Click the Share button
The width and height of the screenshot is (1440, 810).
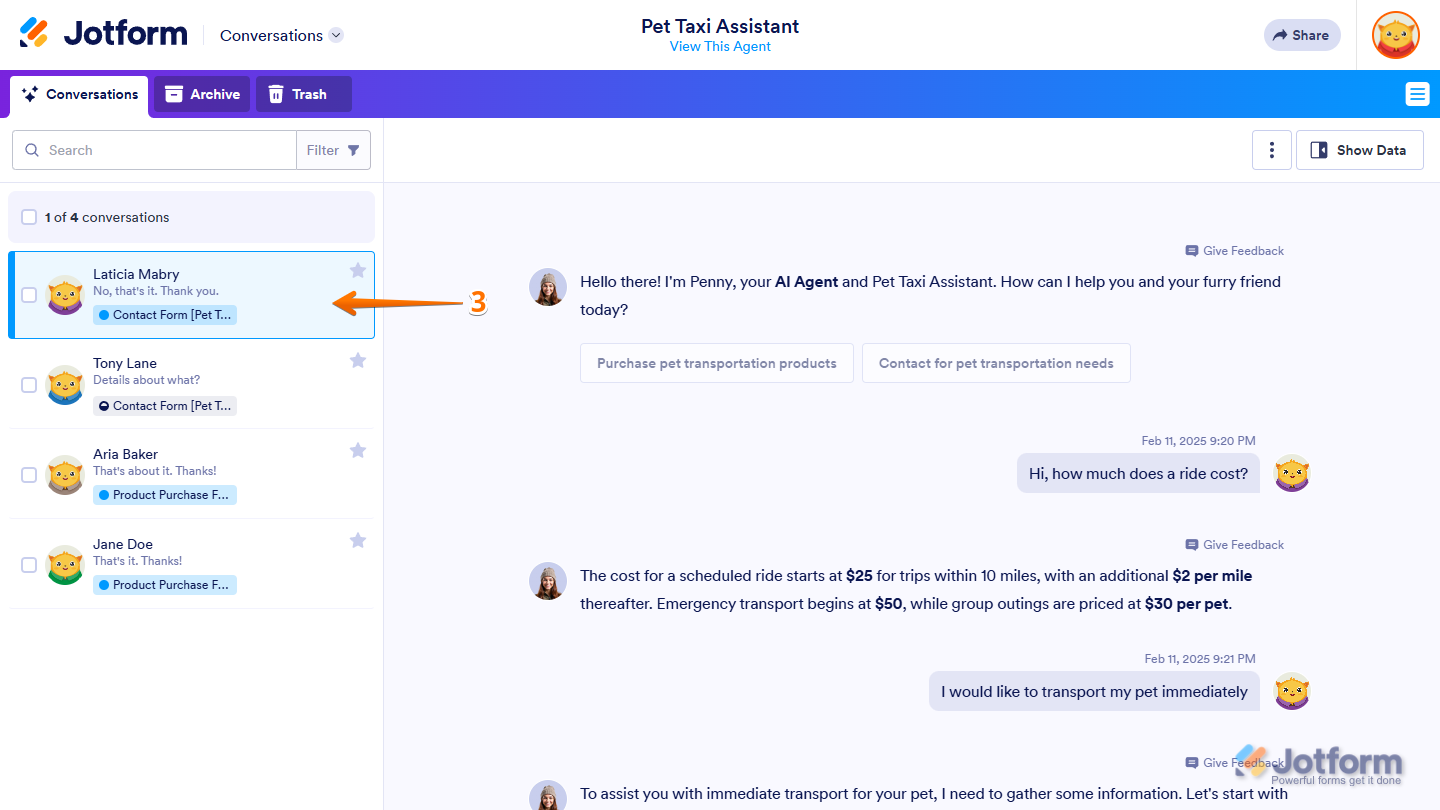click(x=1301, y=35)
